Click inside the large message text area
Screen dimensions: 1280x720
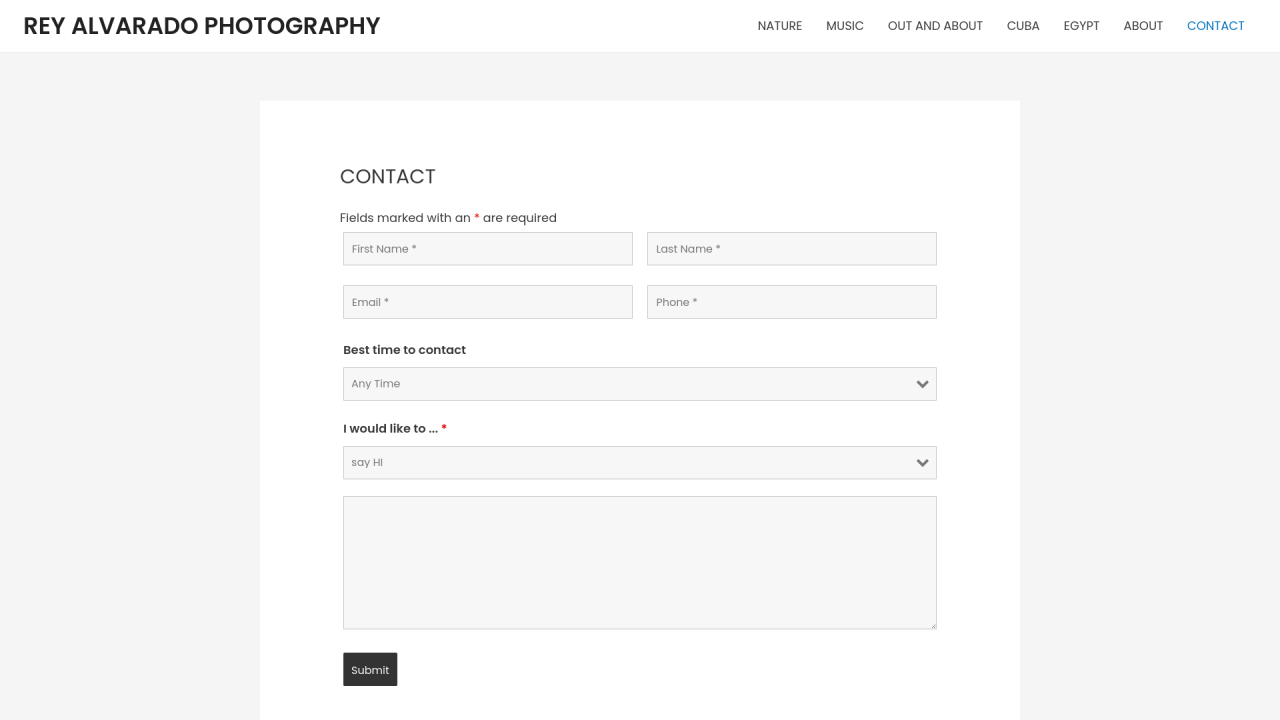(x=640, y=562)
